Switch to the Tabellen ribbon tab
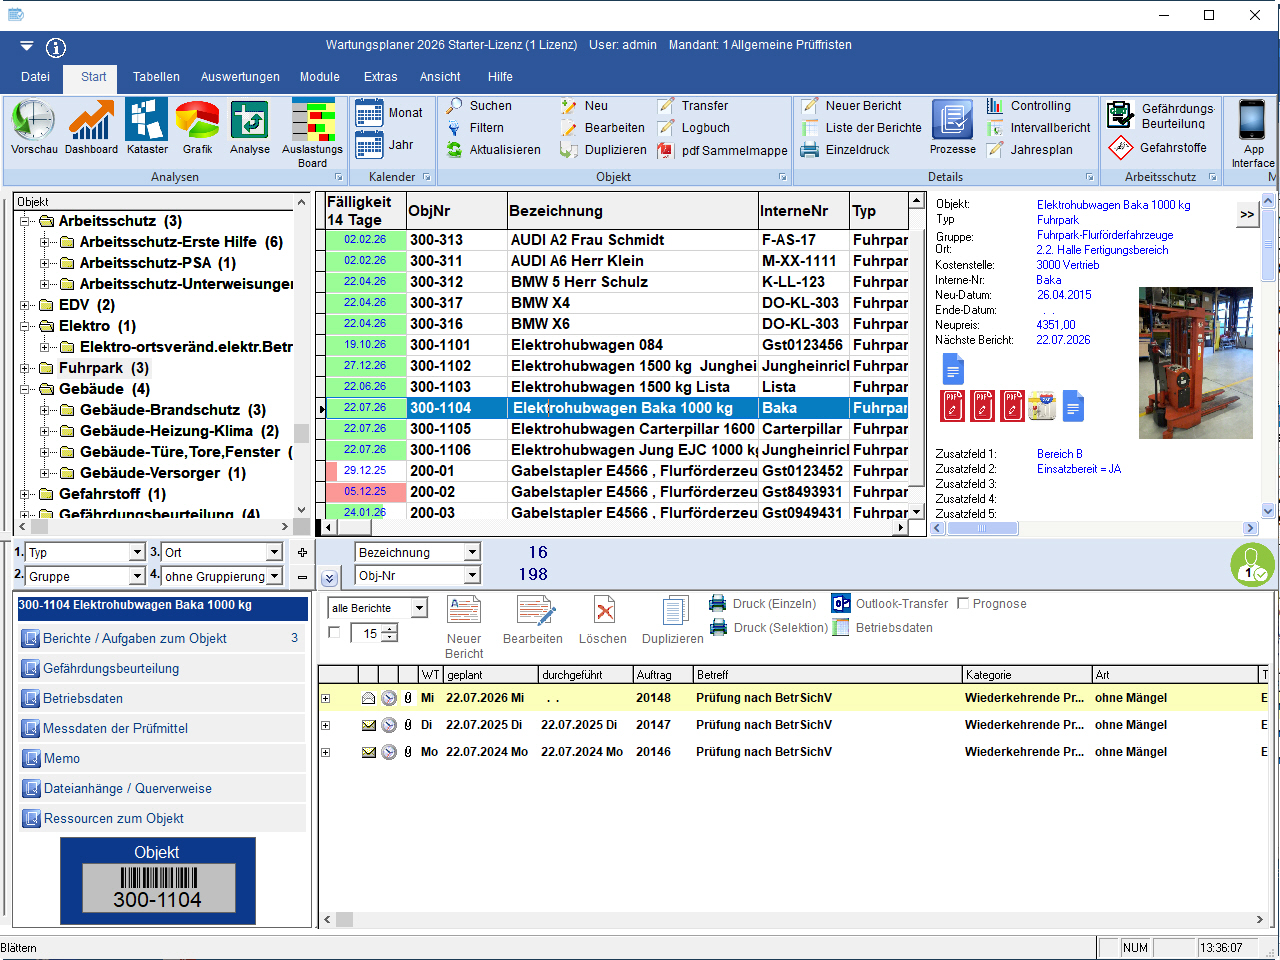The height and width of the screenshot is (960, 1280). pos(156,77)
